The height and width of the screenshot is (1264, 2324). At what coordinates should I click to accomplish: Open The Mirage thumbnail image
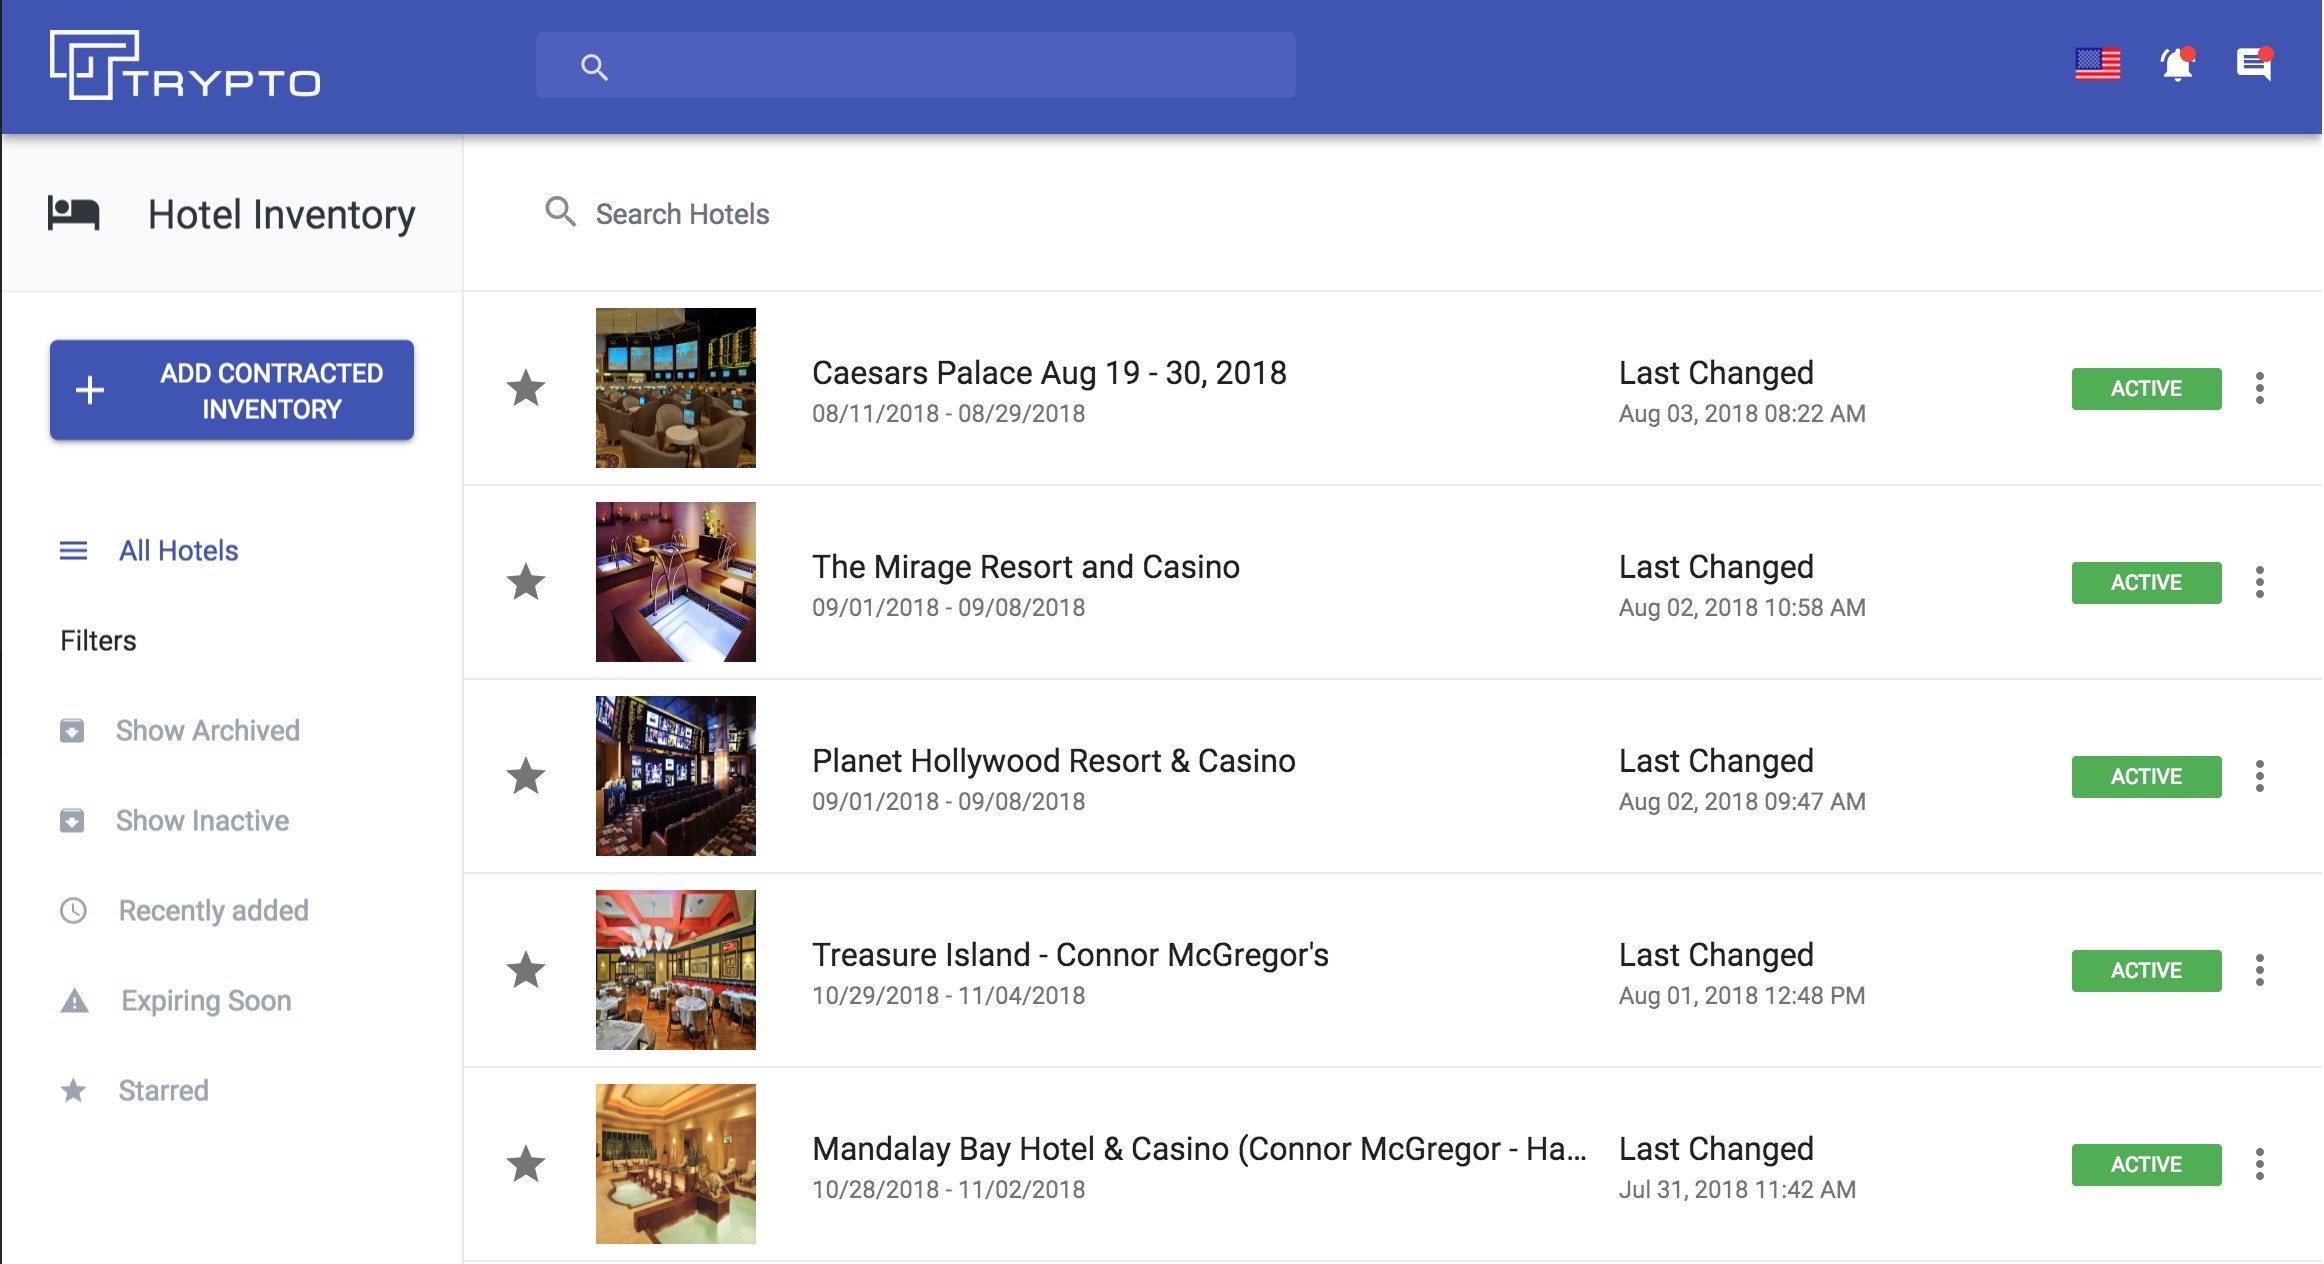[x=676, y=582]
